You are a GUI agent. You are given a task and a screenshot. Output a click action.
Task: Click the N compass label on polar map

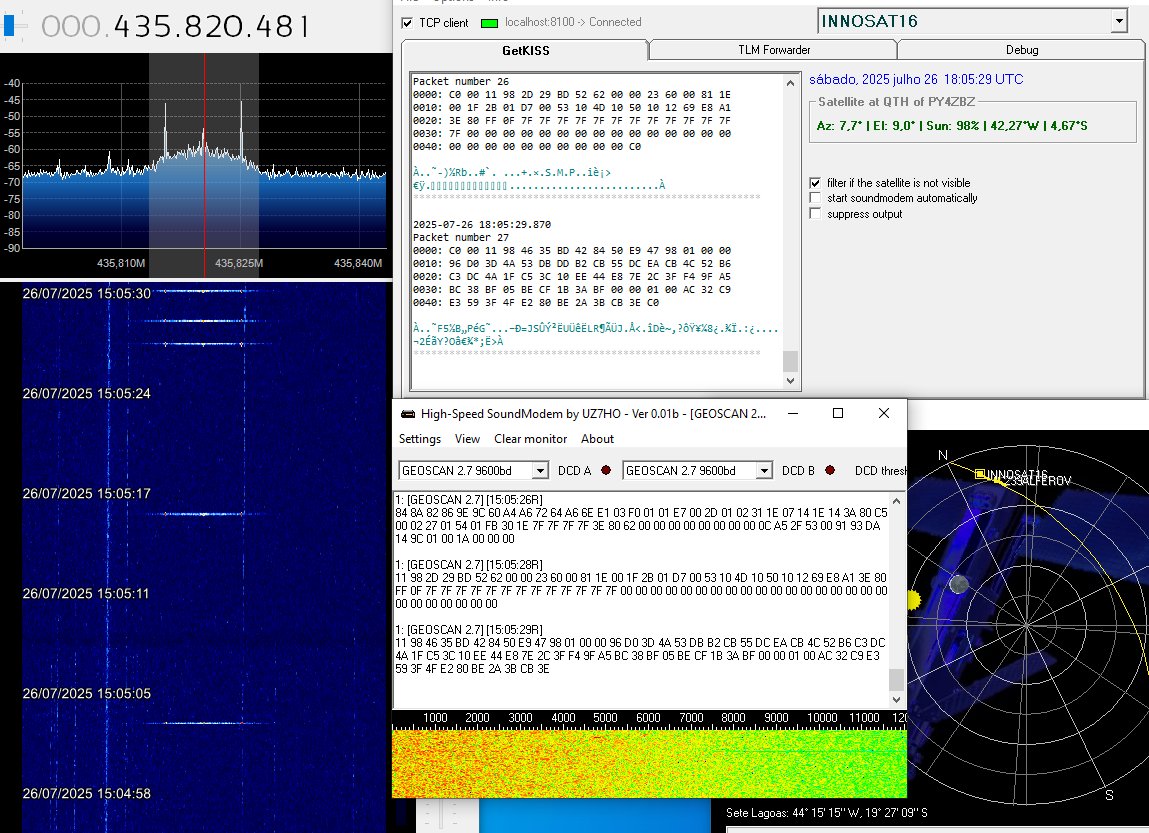pyautogui.click(x=942, y=456)
